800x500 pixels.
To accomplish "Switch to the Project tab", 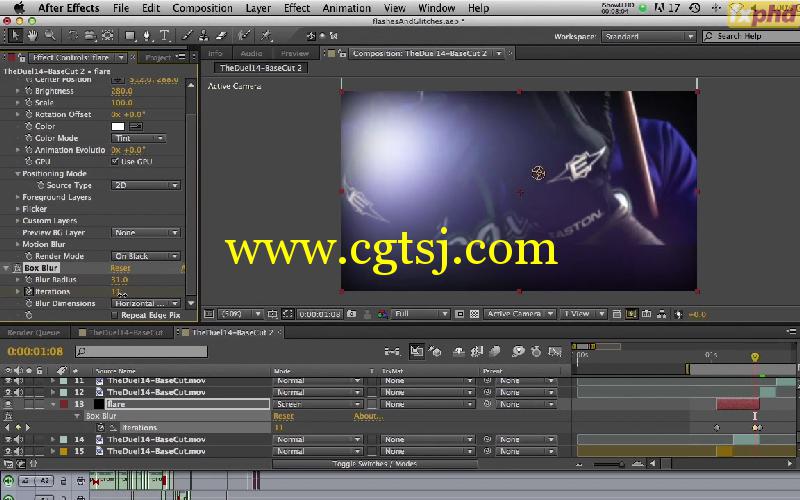I will click(x=158, y=58).
